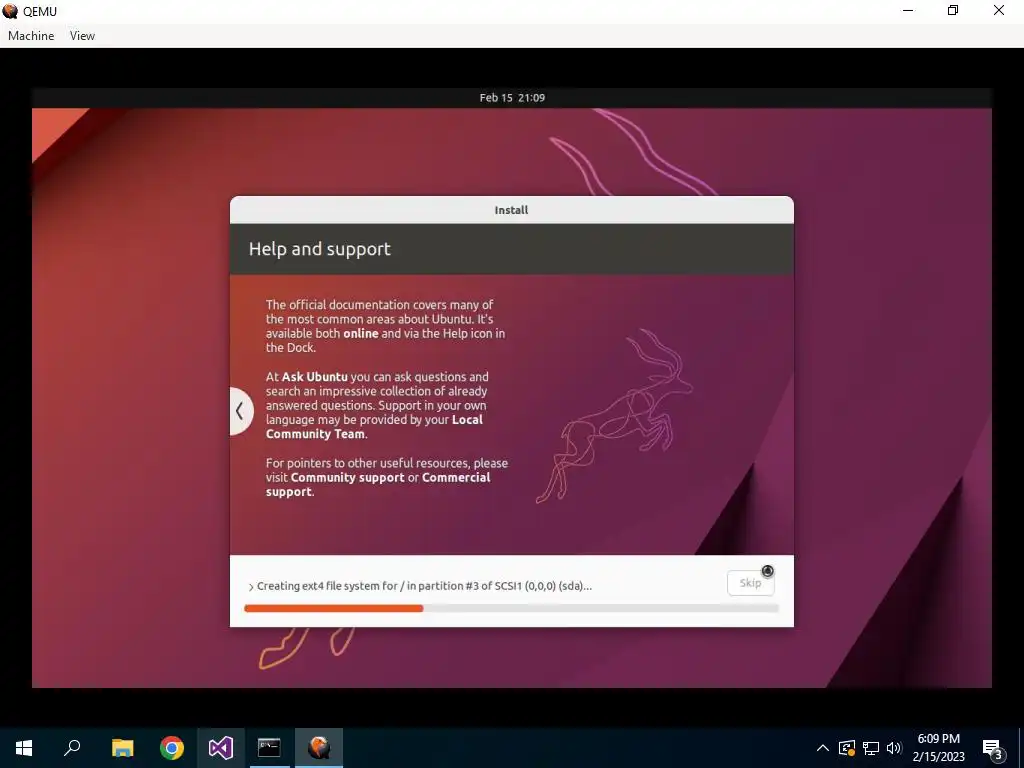This screenshot has height=768, width=1024.
Task: Click the 'Help and support' heading
Action: 319,249
